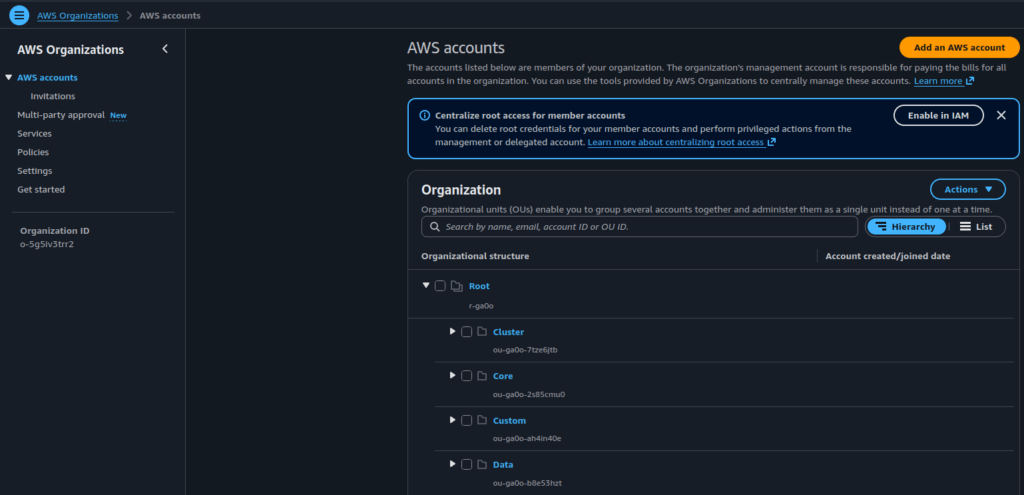Tick the Data OU checkbox

[466, 464]
